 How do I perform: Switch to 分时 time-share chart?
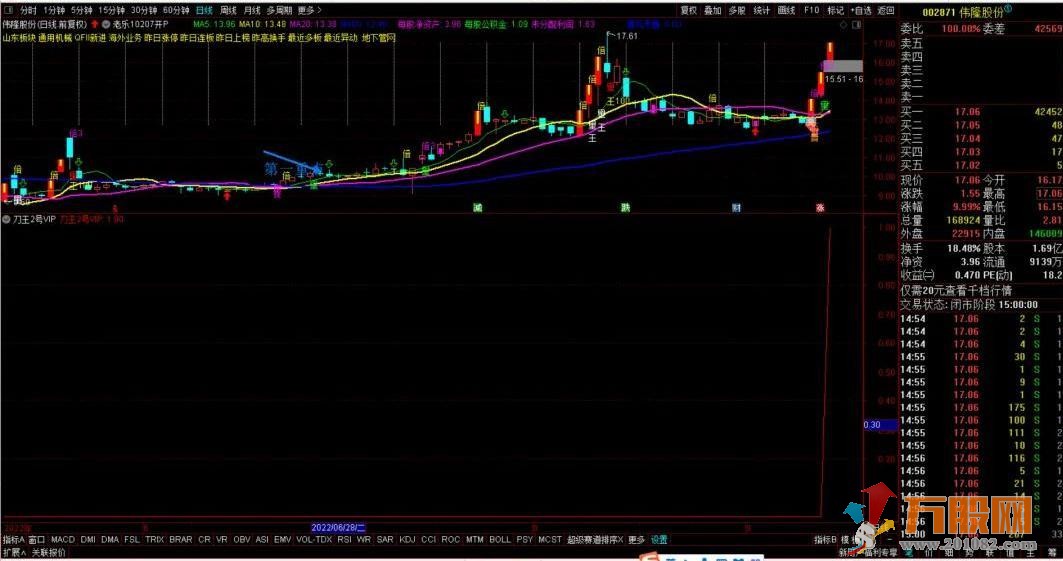[28, 10]
